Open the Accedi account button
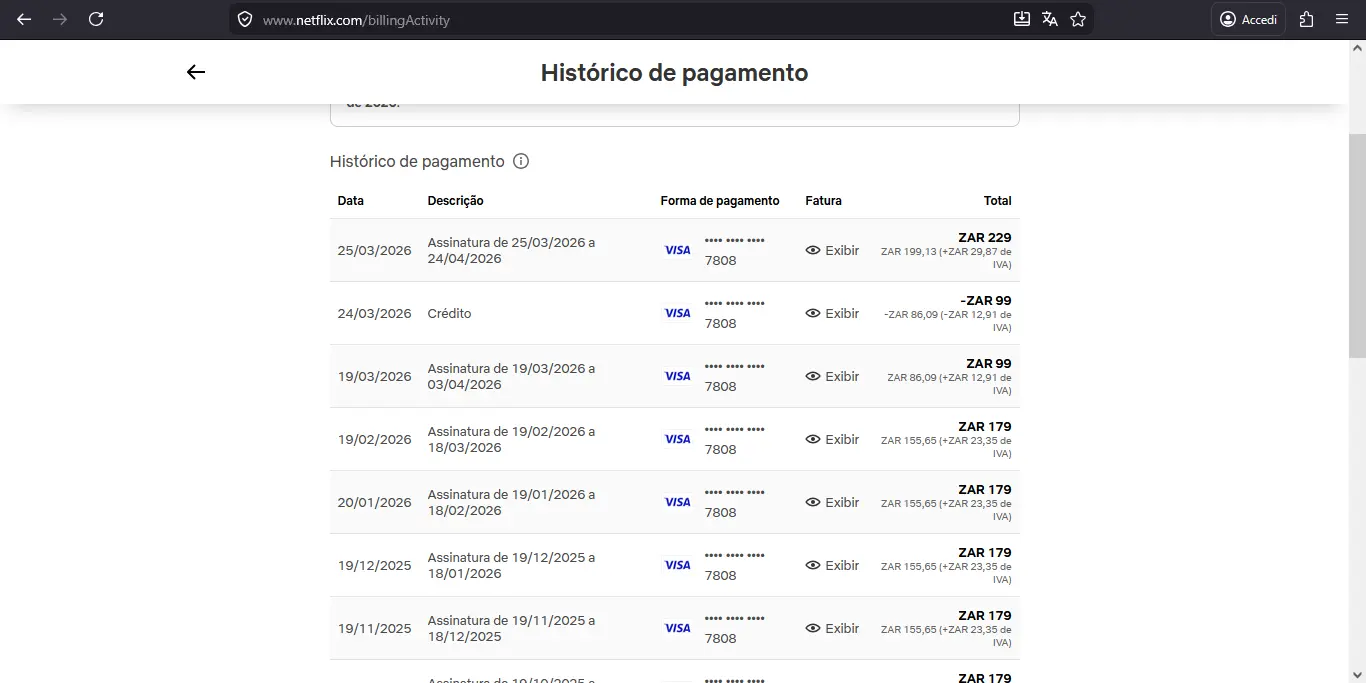 point(1248,19)
